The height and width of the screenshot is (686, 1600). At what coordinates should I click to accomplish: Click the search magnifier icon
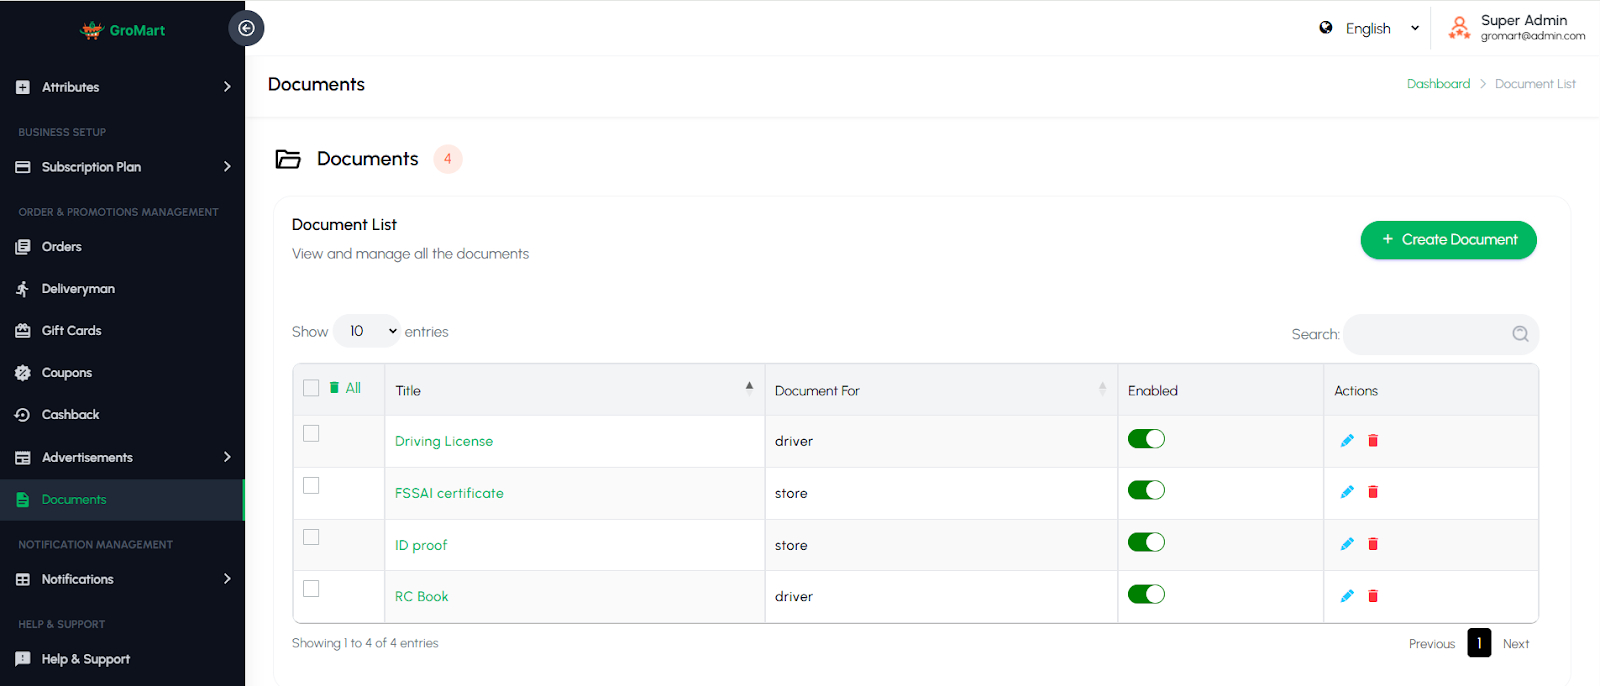click(x=1520, y=334)
